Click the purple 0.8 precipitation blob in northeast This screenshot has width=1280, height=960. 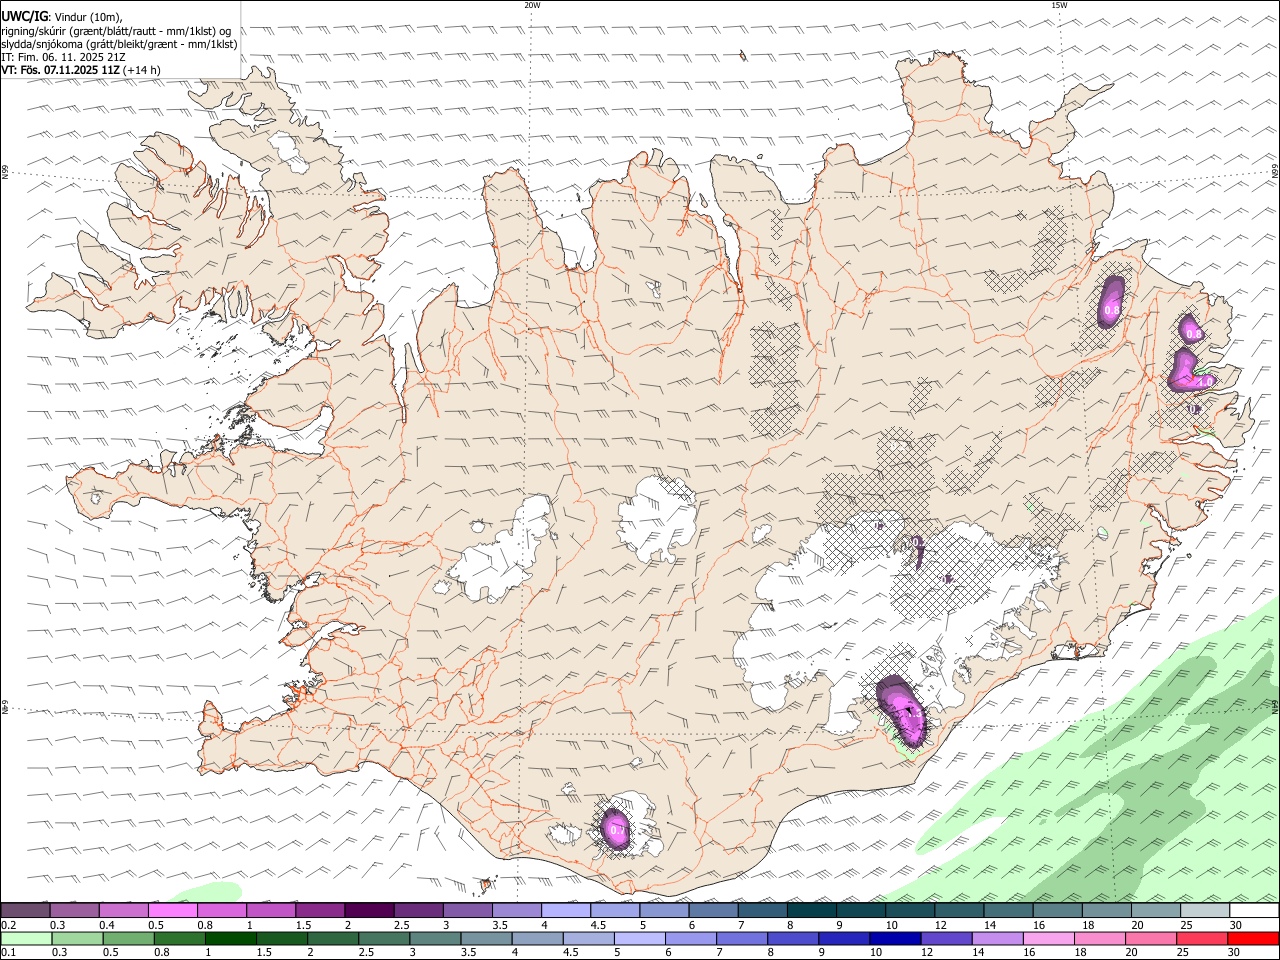tap(1112, 303)
